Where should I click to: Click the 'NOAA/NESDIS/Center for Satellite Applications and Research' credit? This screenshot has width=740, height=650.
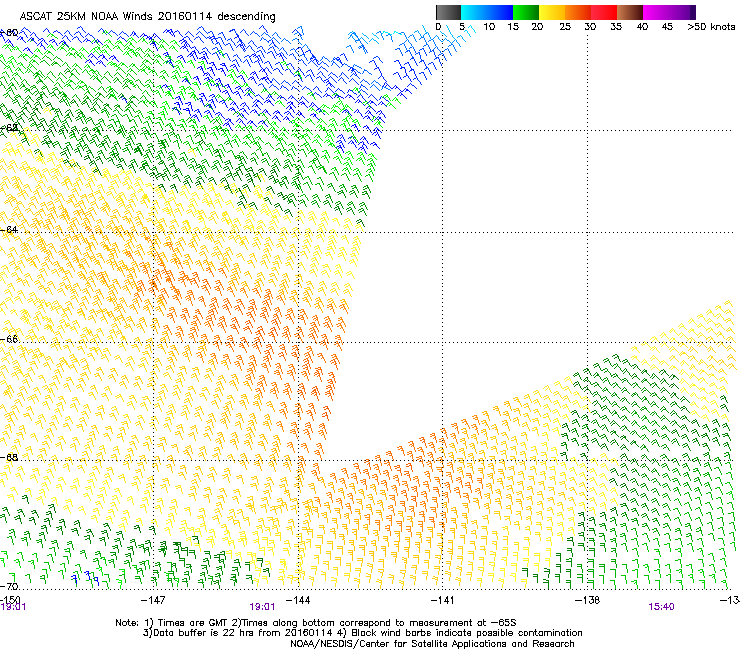(432, 644)
